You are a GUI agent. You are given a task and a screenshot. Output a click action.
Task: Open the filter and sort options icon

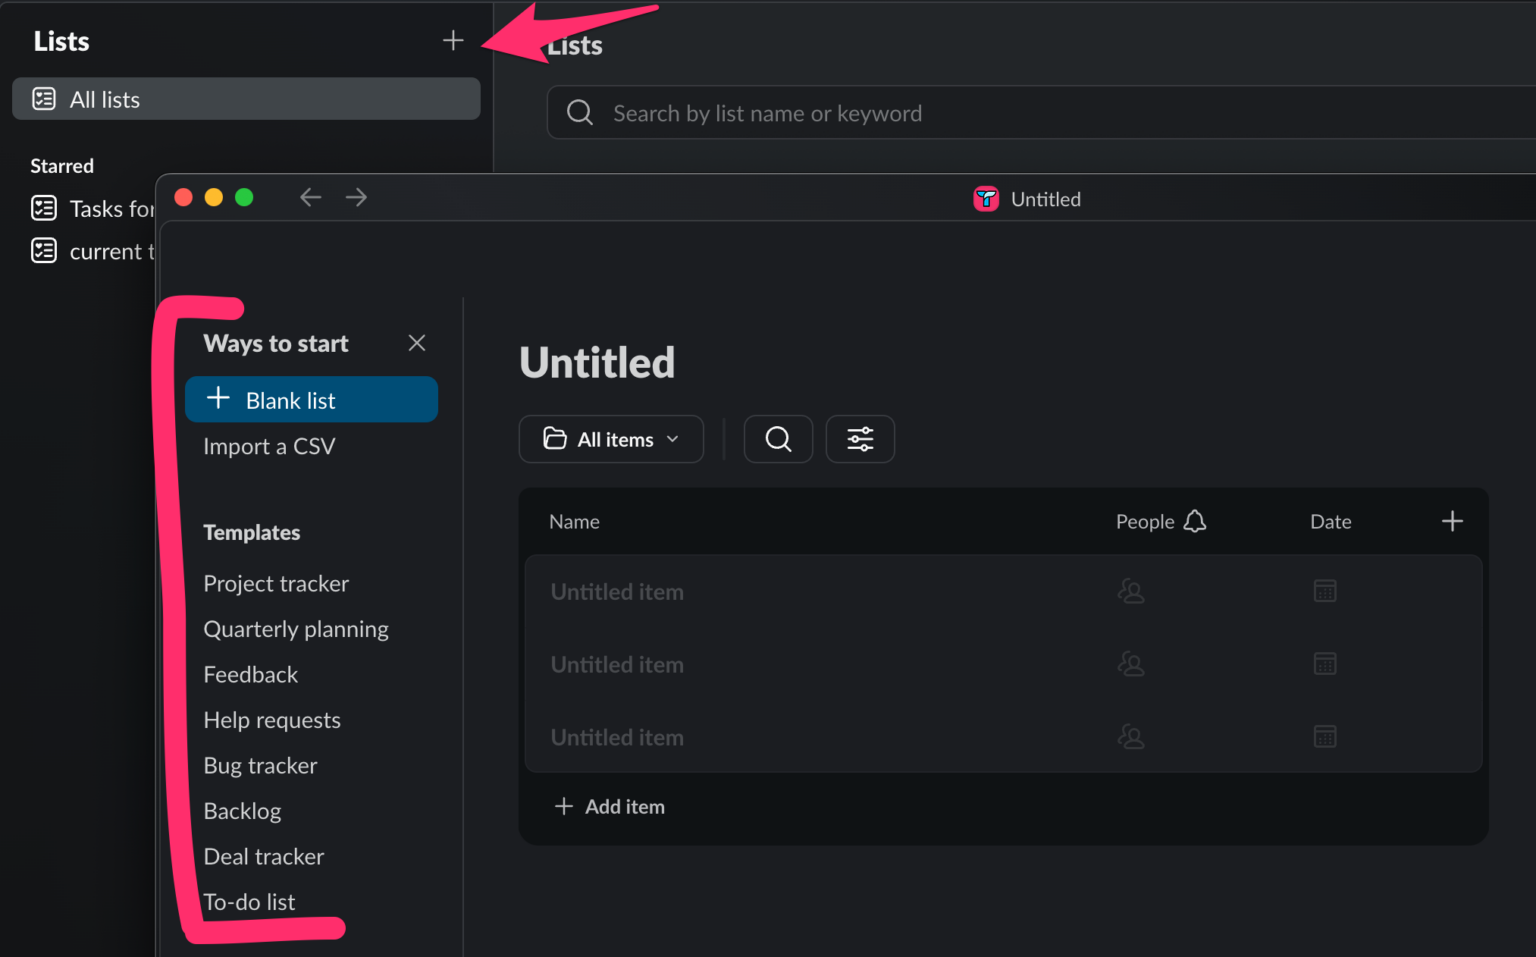(x=860, y=439)
